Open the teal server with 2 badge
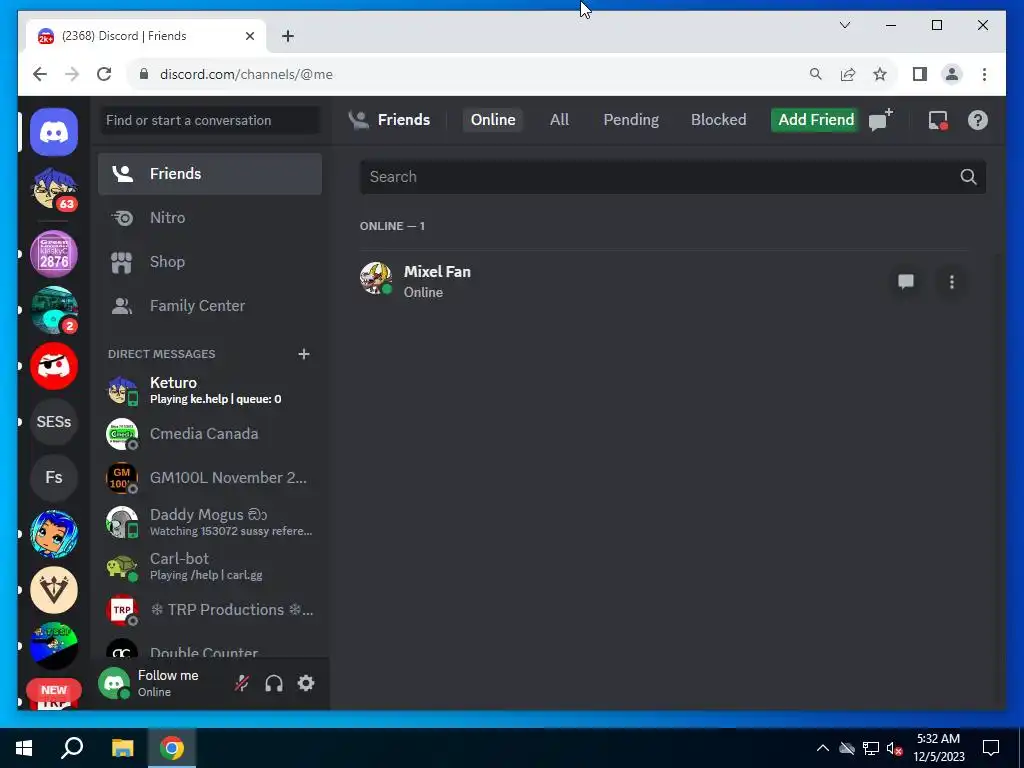Viewport: 1024px width, 768px height. pos(54,310)
